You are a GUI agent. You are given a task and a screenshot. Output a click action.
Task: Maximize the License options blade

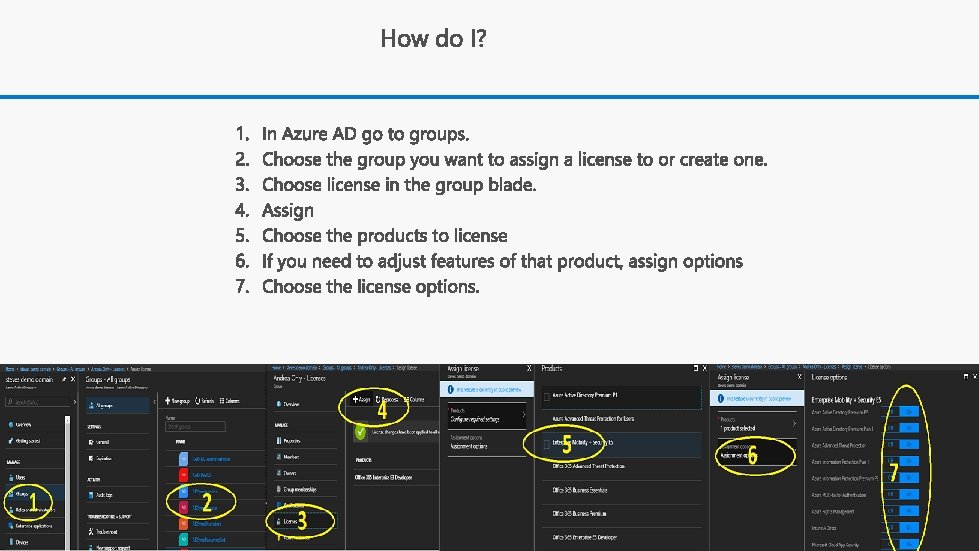click(966, 377)
